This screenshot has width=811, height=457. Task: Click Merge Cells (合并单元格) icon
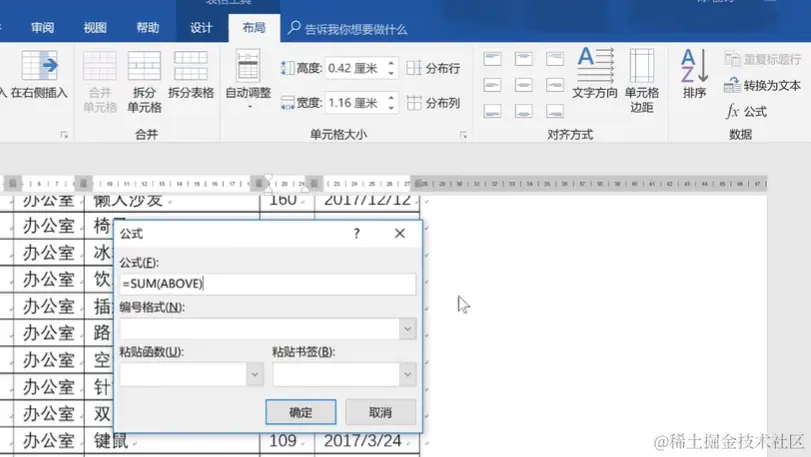[99, 66]
